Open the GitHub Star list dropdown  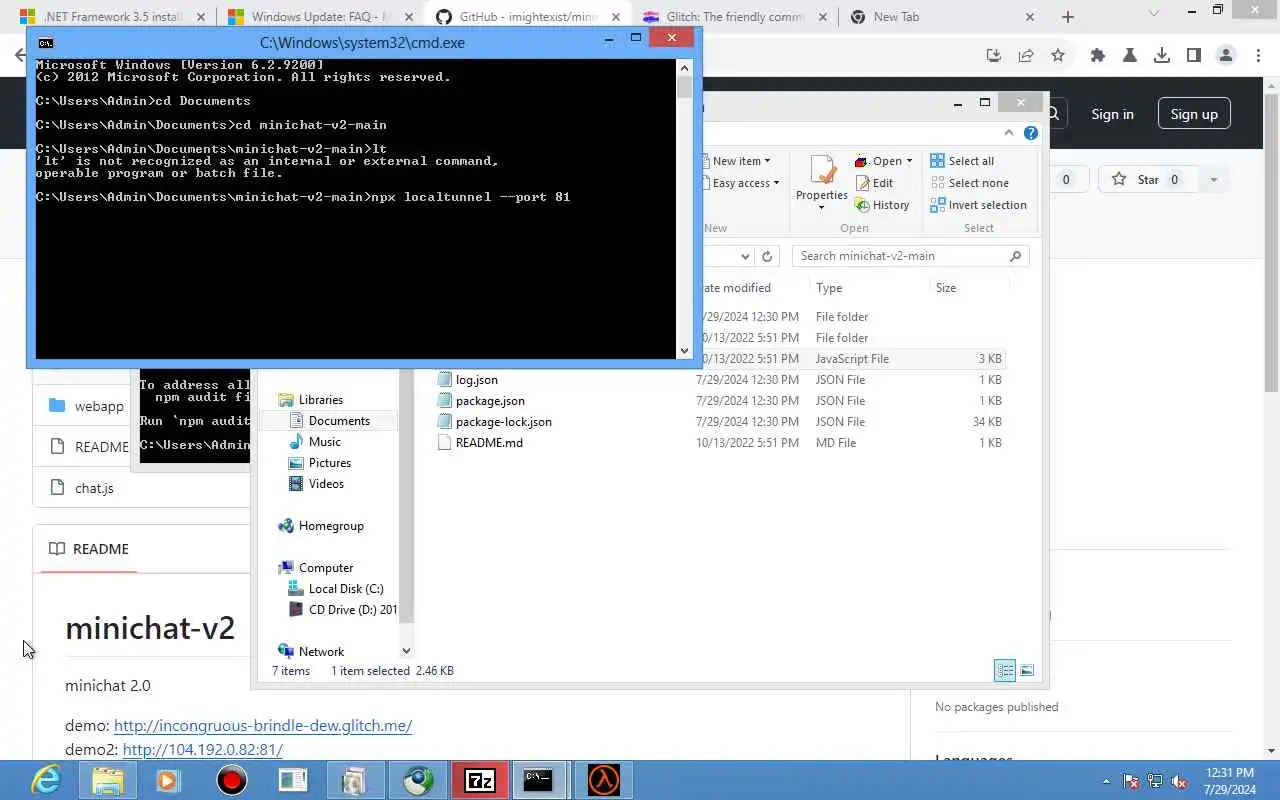pos(1213,180)
